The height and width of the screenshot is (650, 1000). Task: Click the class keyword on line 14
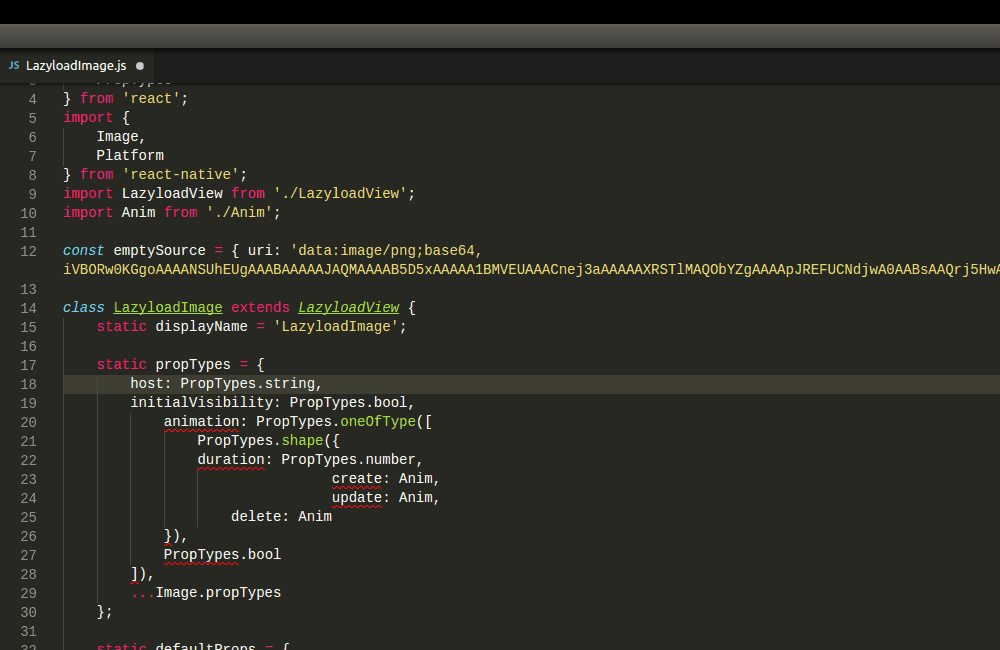click(x=84, y=307)
